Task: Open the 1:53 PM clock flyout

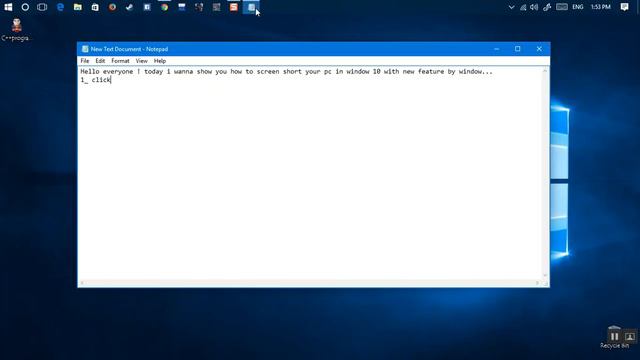Action: pos(601,7)
